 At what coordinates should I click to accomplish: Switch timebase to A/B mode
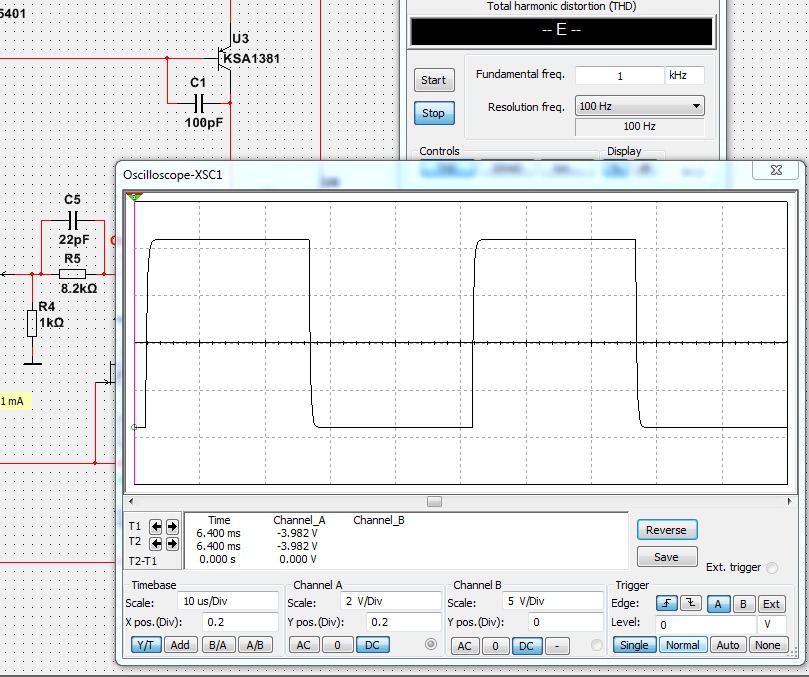[255, 645]
